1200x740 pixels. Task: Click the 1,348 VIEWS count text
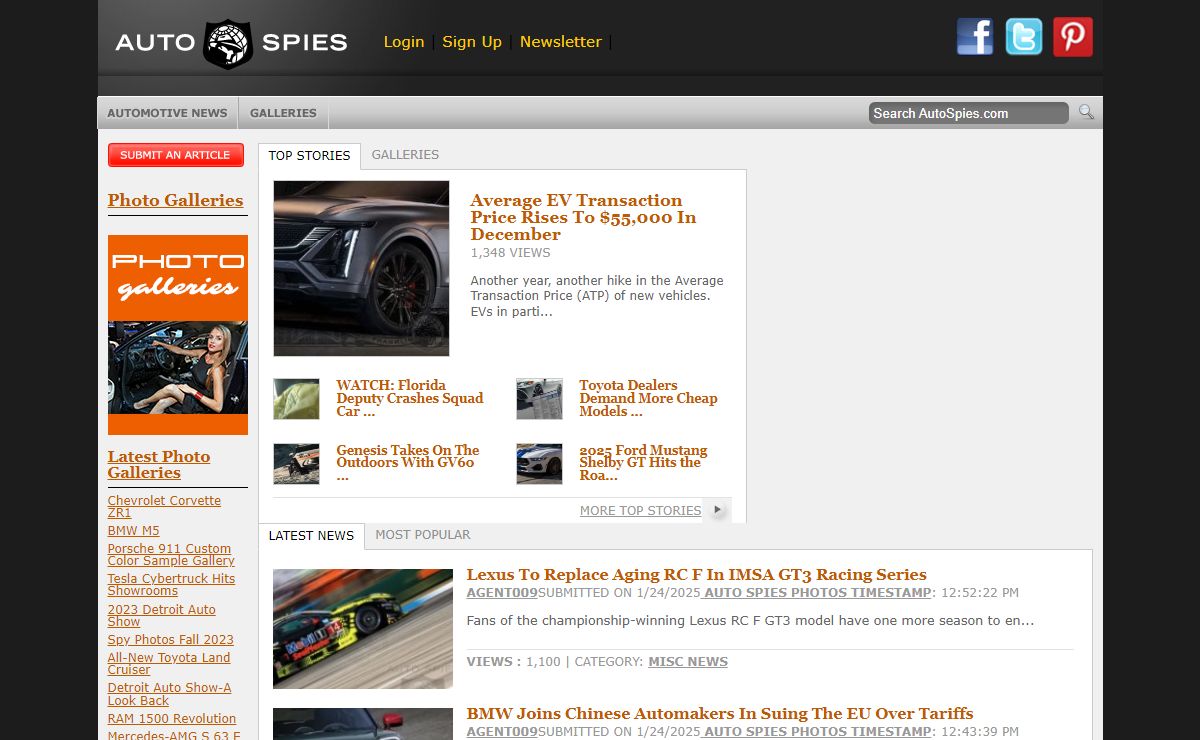coord(510,253)
